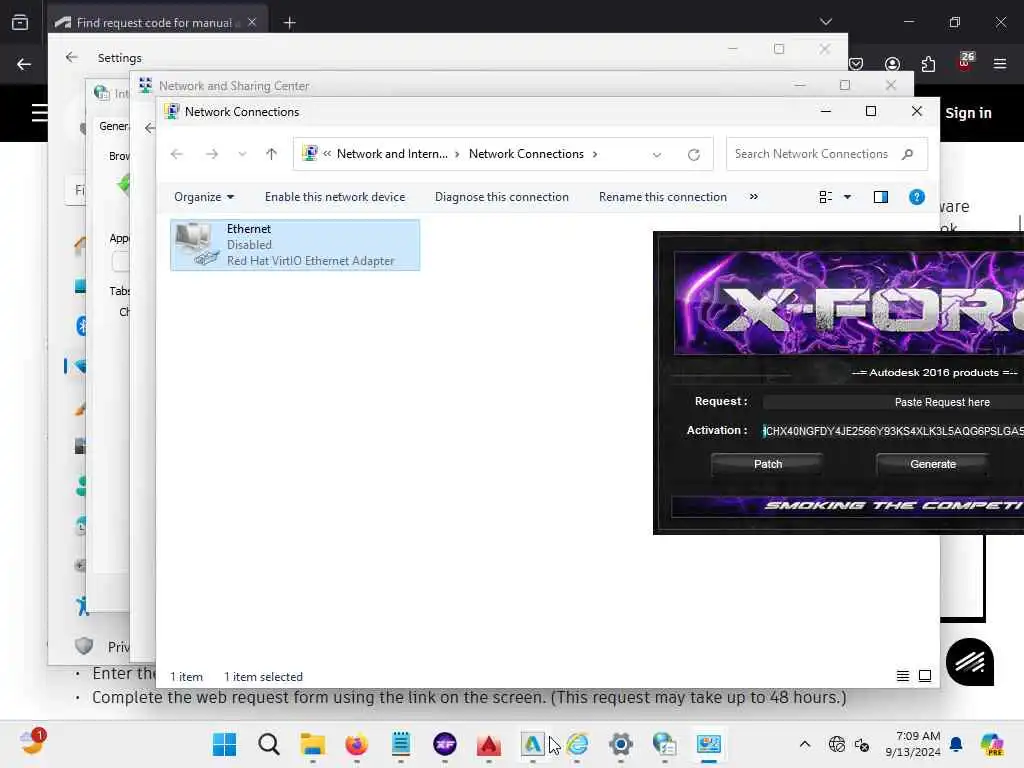
Task: Open Firefox from the taskbar
Action: pos(357,744)
